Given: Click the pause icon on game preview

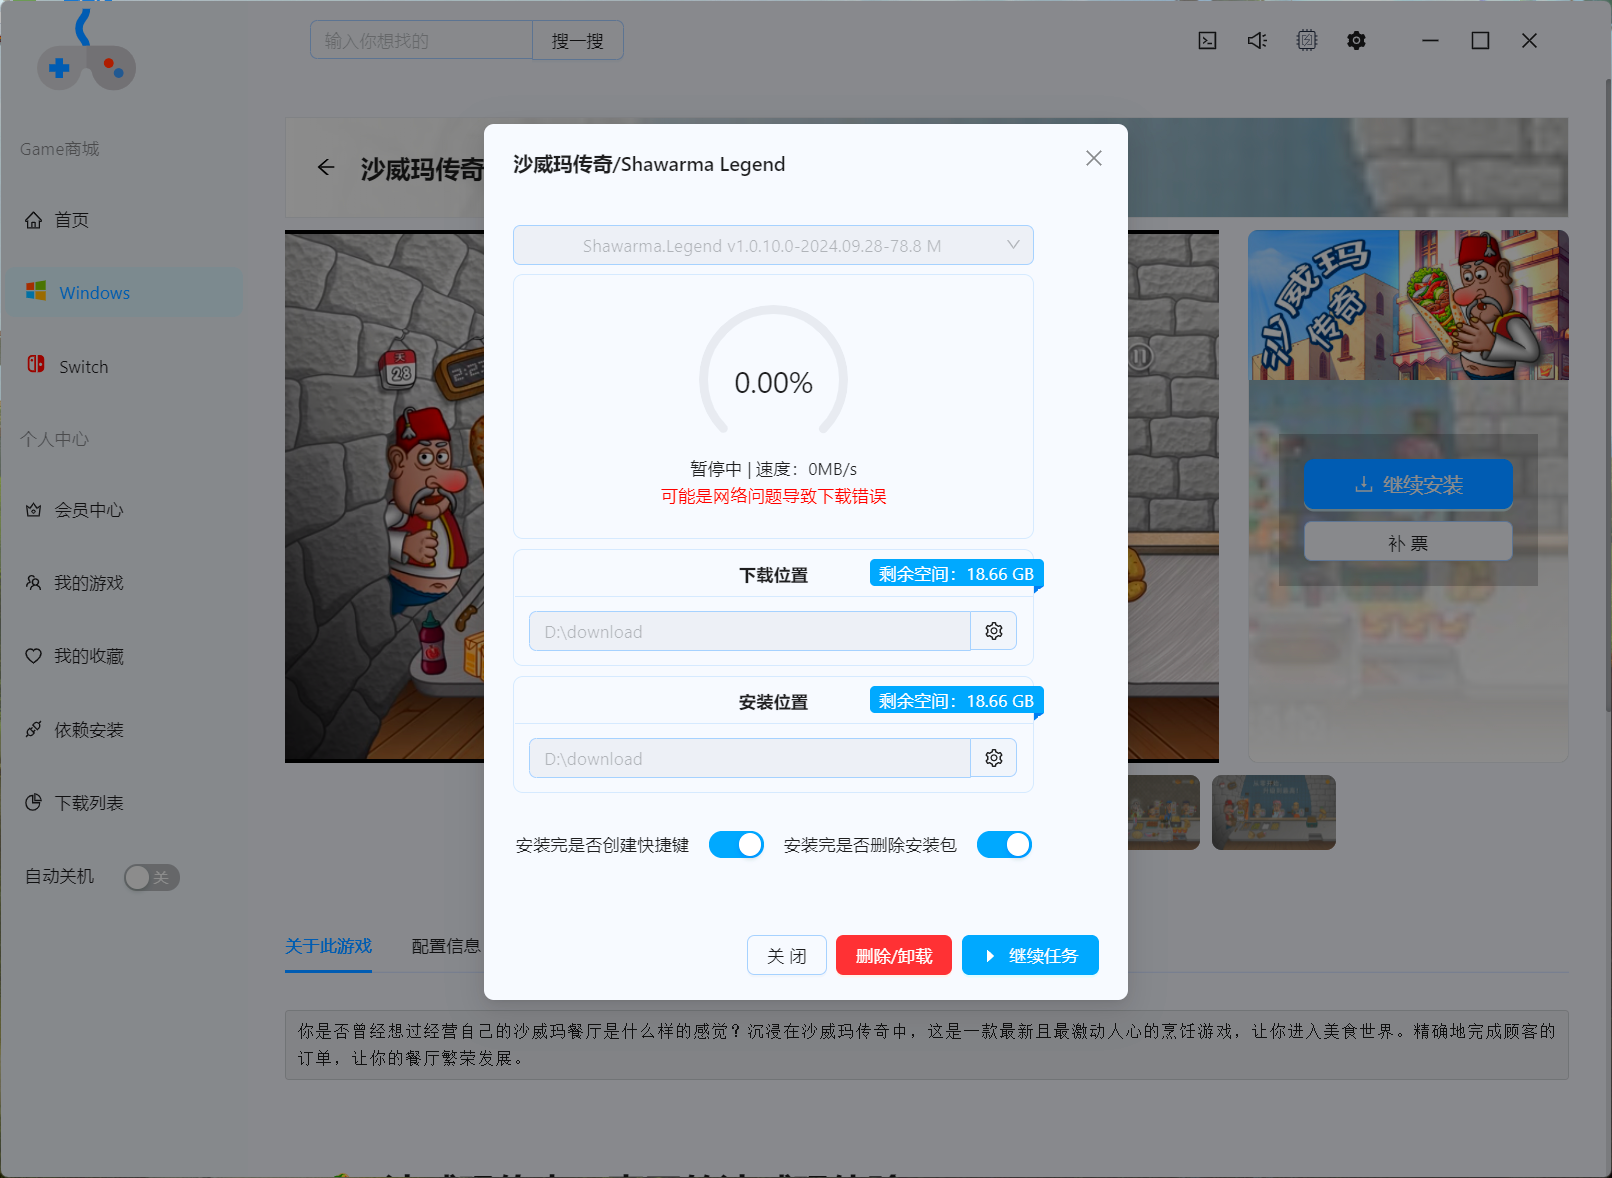Looking at the screenshot, I should pyautogui.click(x=1140, y=357).
